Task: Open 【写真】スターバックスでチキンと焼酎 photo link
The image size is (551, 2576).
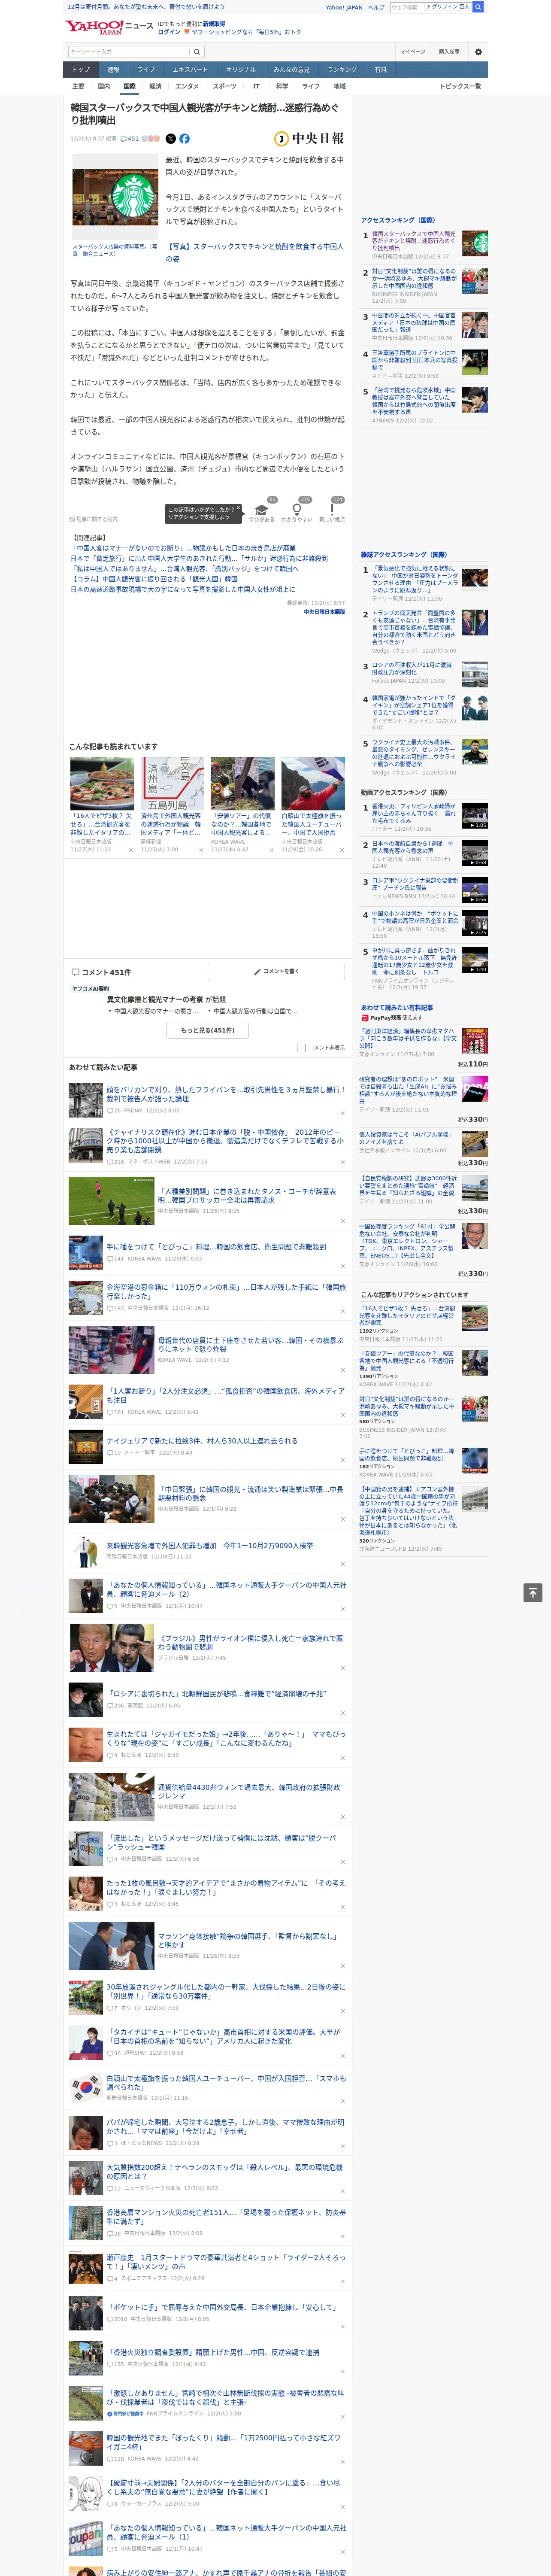Action: [x=254, y=252]
